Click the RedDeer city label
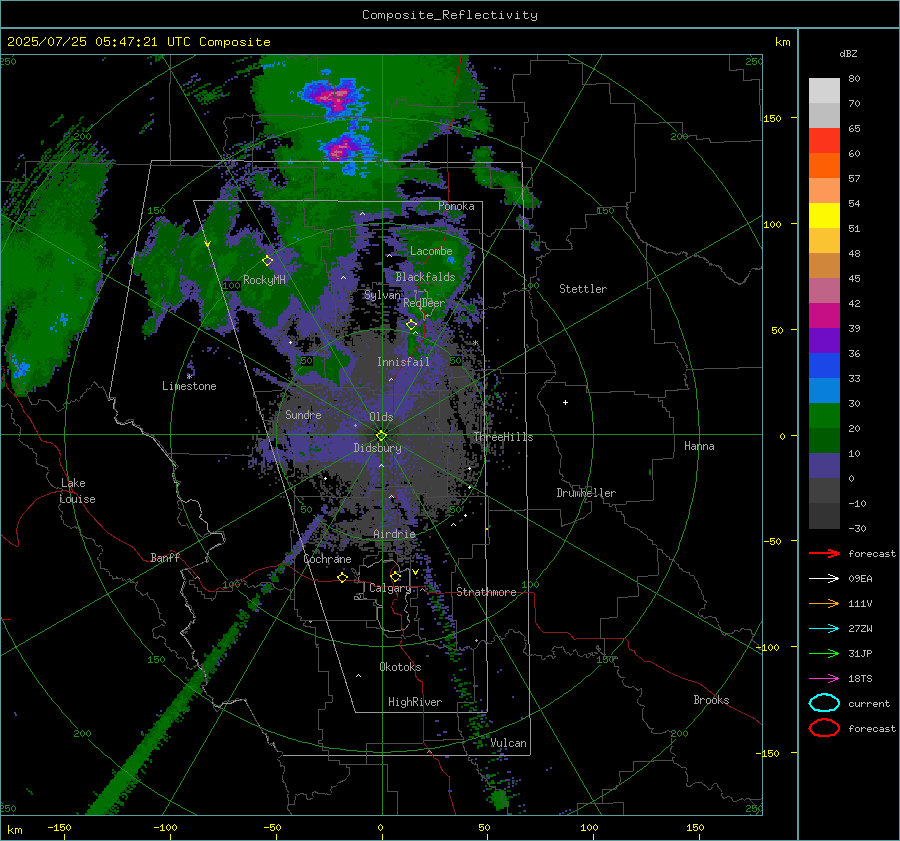Screen dimensions: 900x841 click(x=424, y=303)
